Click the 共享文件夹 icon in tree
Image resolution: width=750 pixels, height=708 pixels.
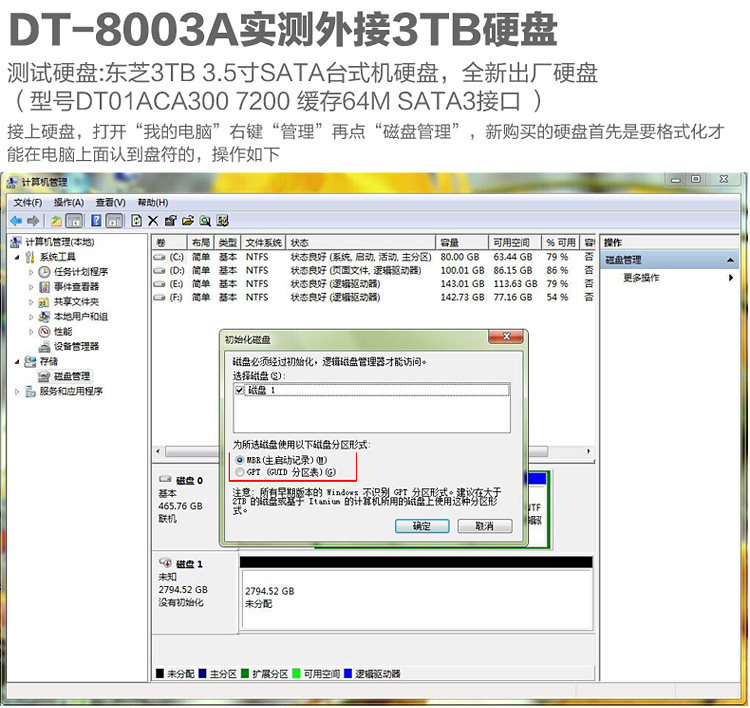(44, 302)
